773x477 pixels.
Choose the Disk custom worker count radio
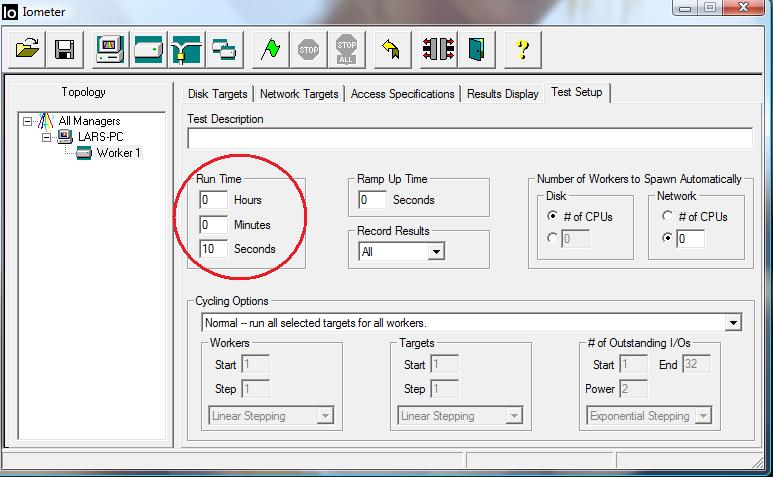tap(552, 238)
